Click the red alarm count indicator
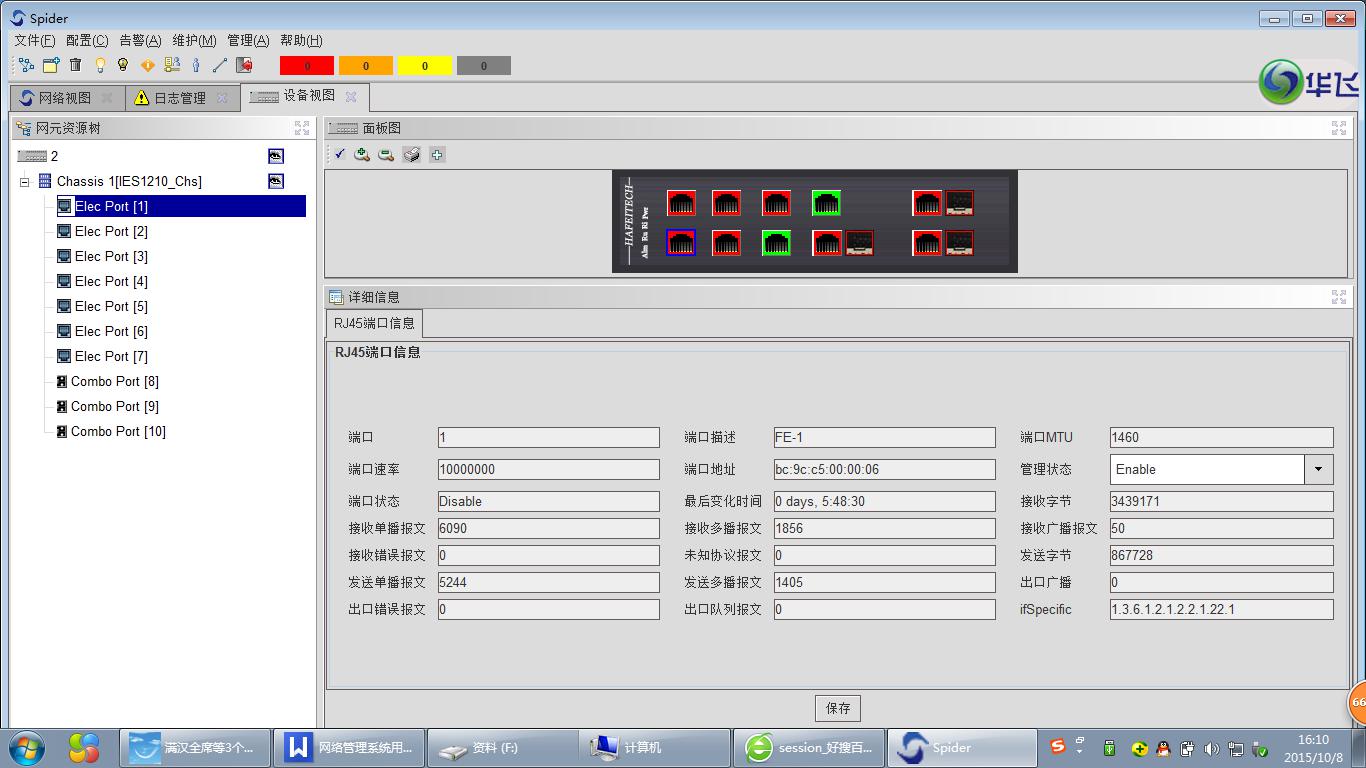Screen dimensions: 1366x768 pyautogui.click(x=306, y=66)
